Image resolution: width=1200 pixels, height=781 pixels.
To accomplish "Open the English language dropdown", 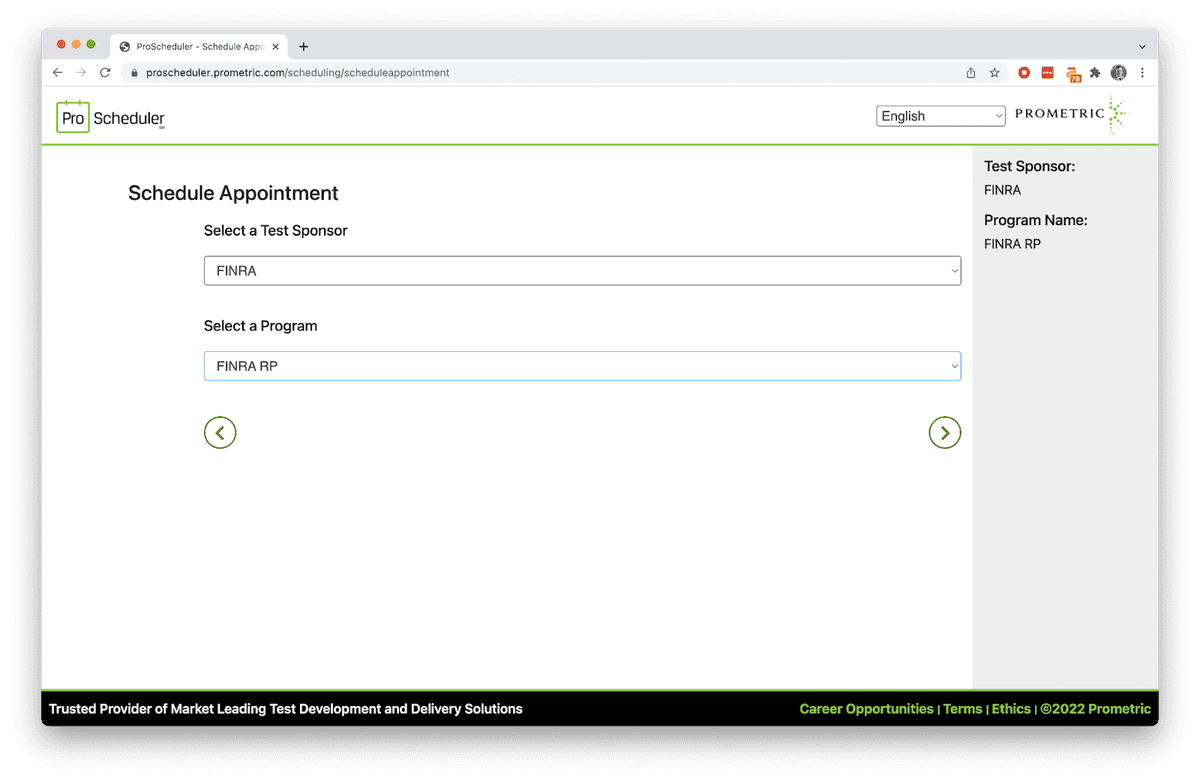I will point(940,116).
